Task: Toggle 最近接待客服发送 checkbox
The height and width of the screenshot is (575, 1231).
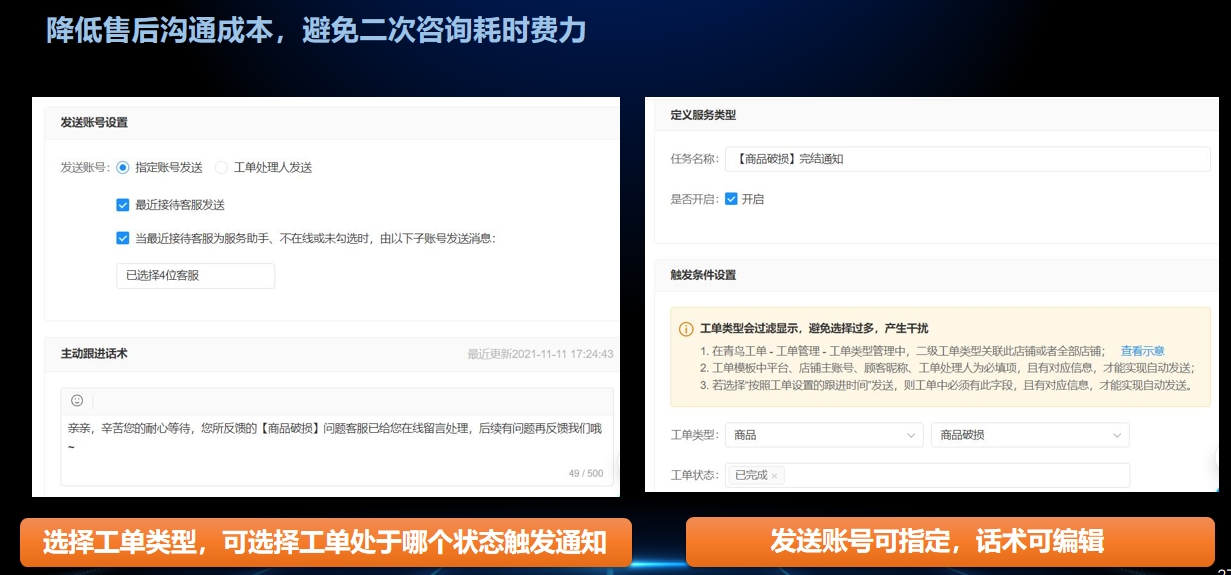Action: point(123,205)
